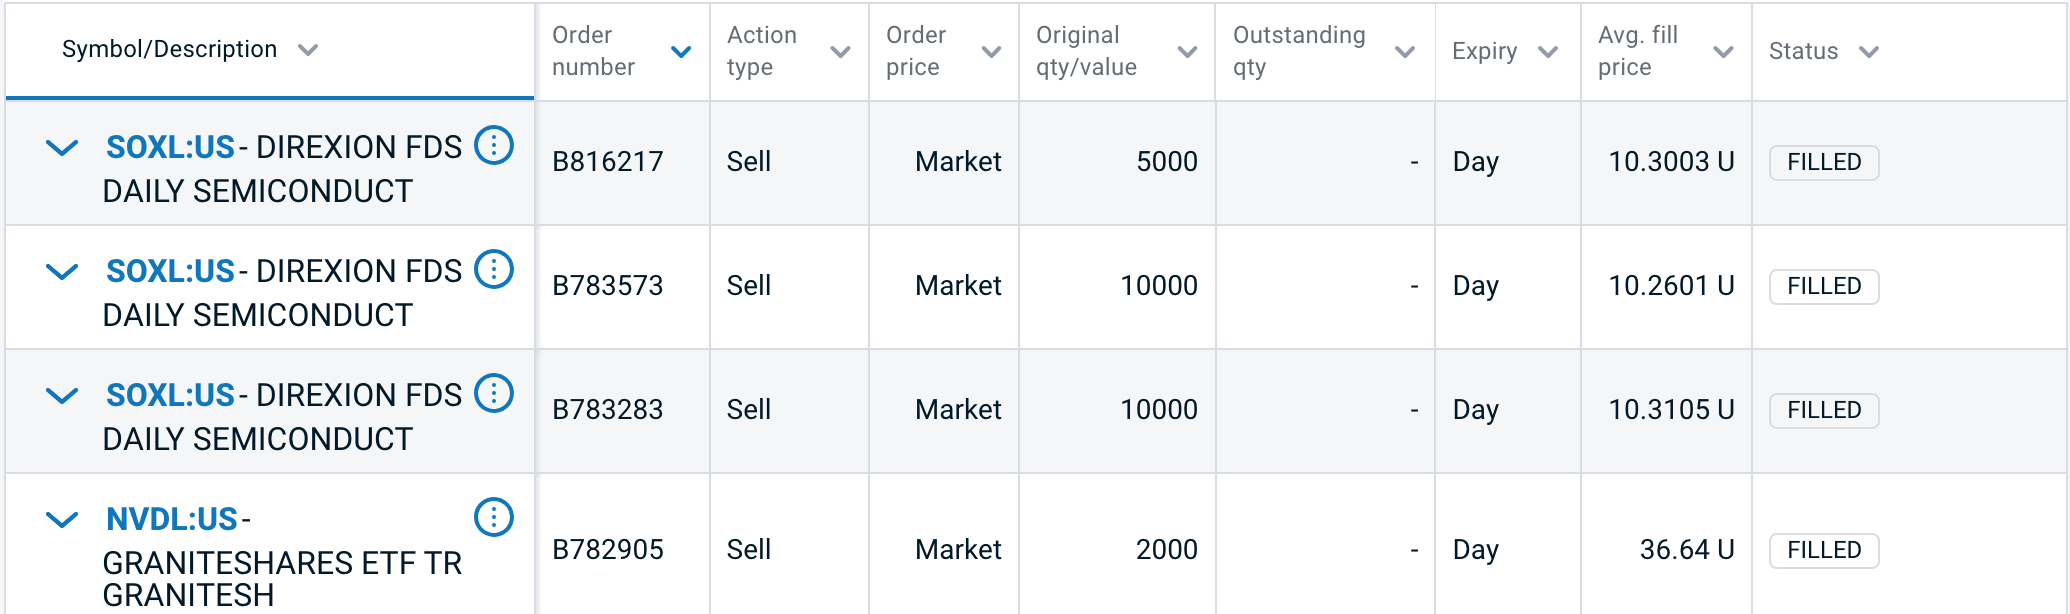Open Original qty/value column dropdown

click(1187, 52)
